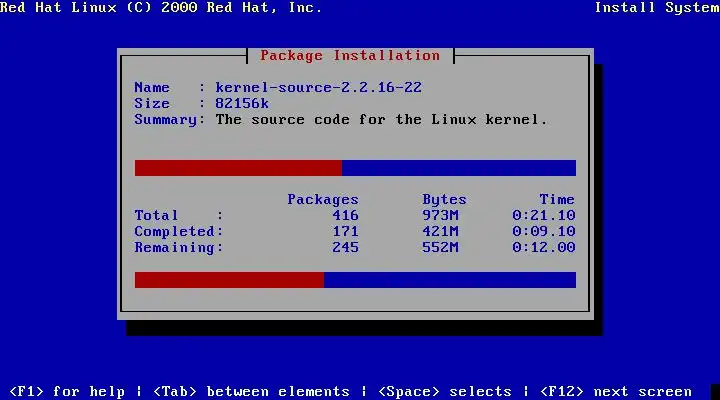Click the size value '82156k'

click(x=242, y=103)
